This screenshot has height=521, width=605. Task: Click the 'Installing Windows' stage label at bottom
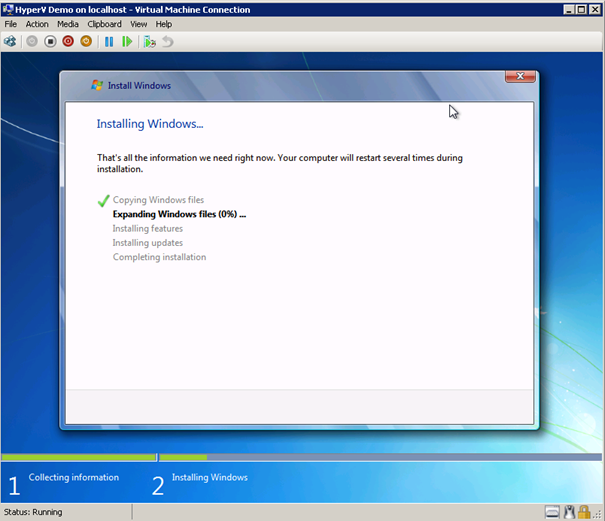210,477
